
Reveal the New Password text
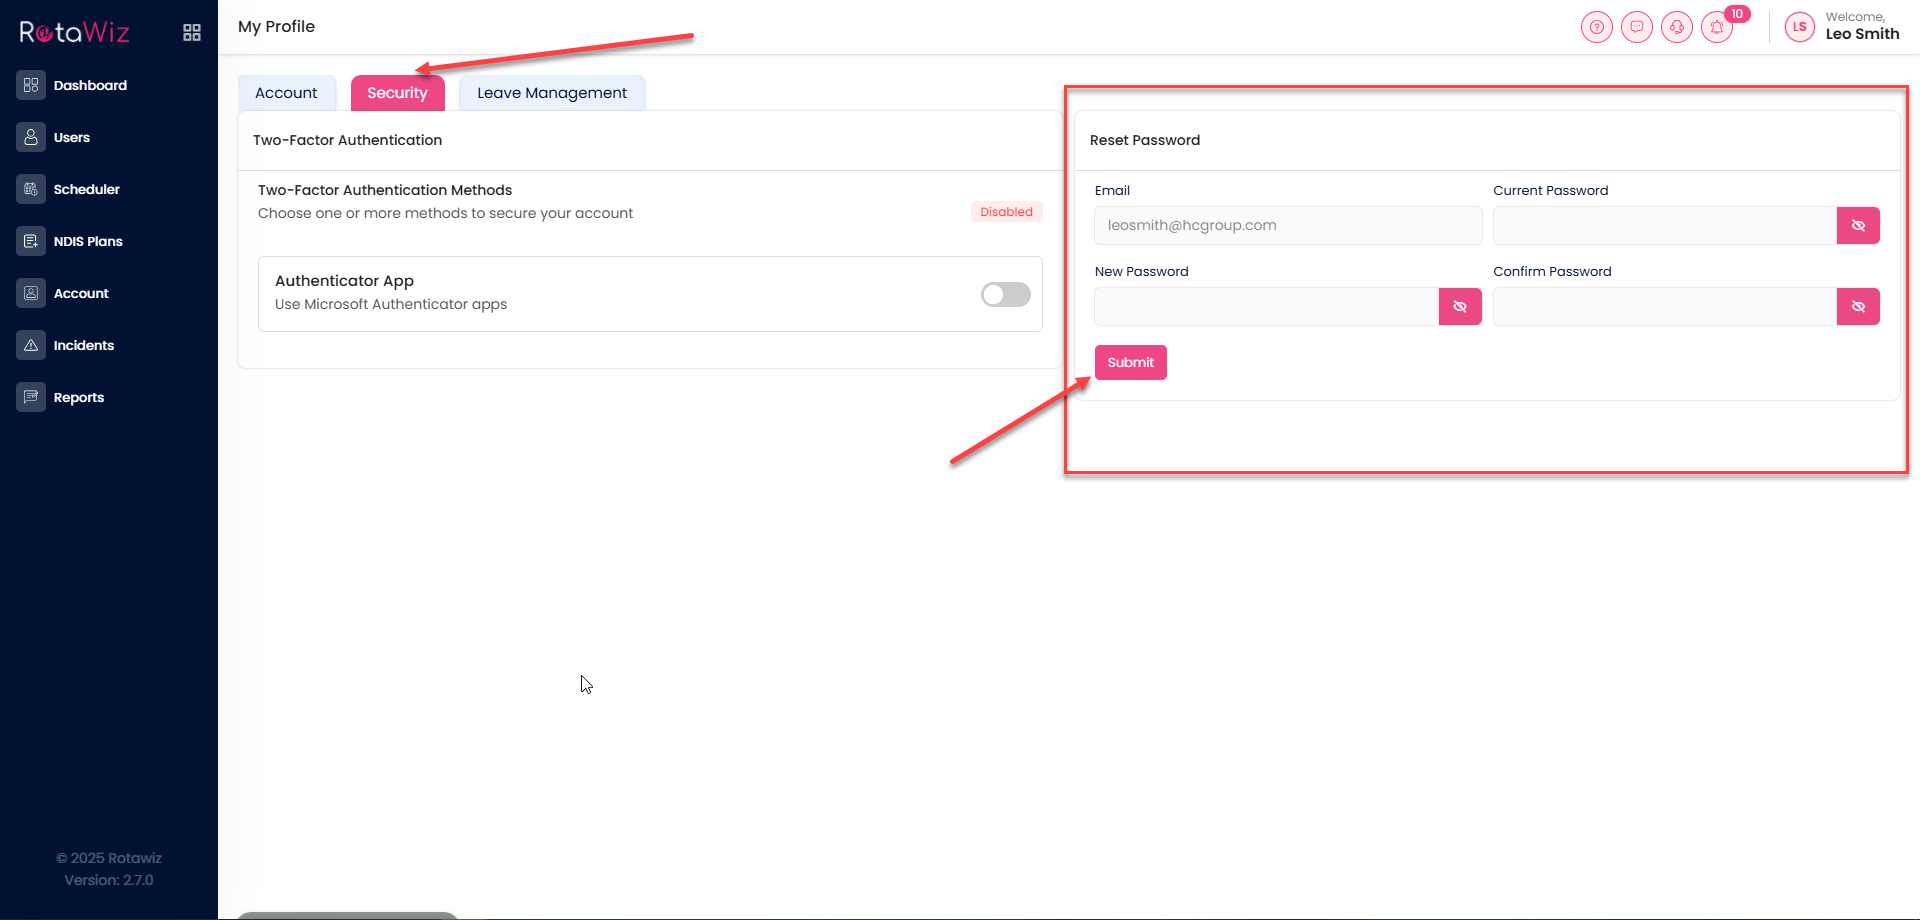[x=1460, y=307]
